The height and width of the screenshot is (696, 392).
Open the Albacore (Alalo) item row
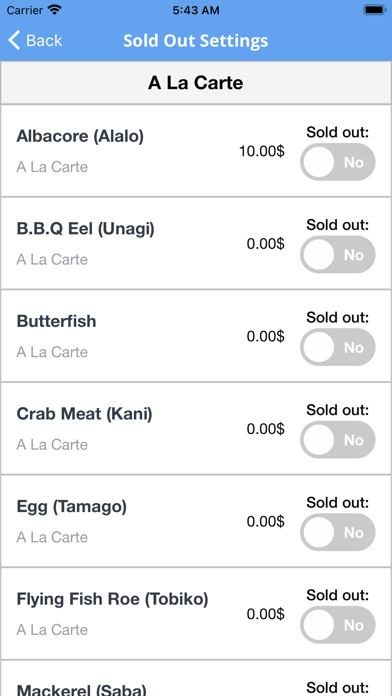pyautogui.click(x=196, y=151)
